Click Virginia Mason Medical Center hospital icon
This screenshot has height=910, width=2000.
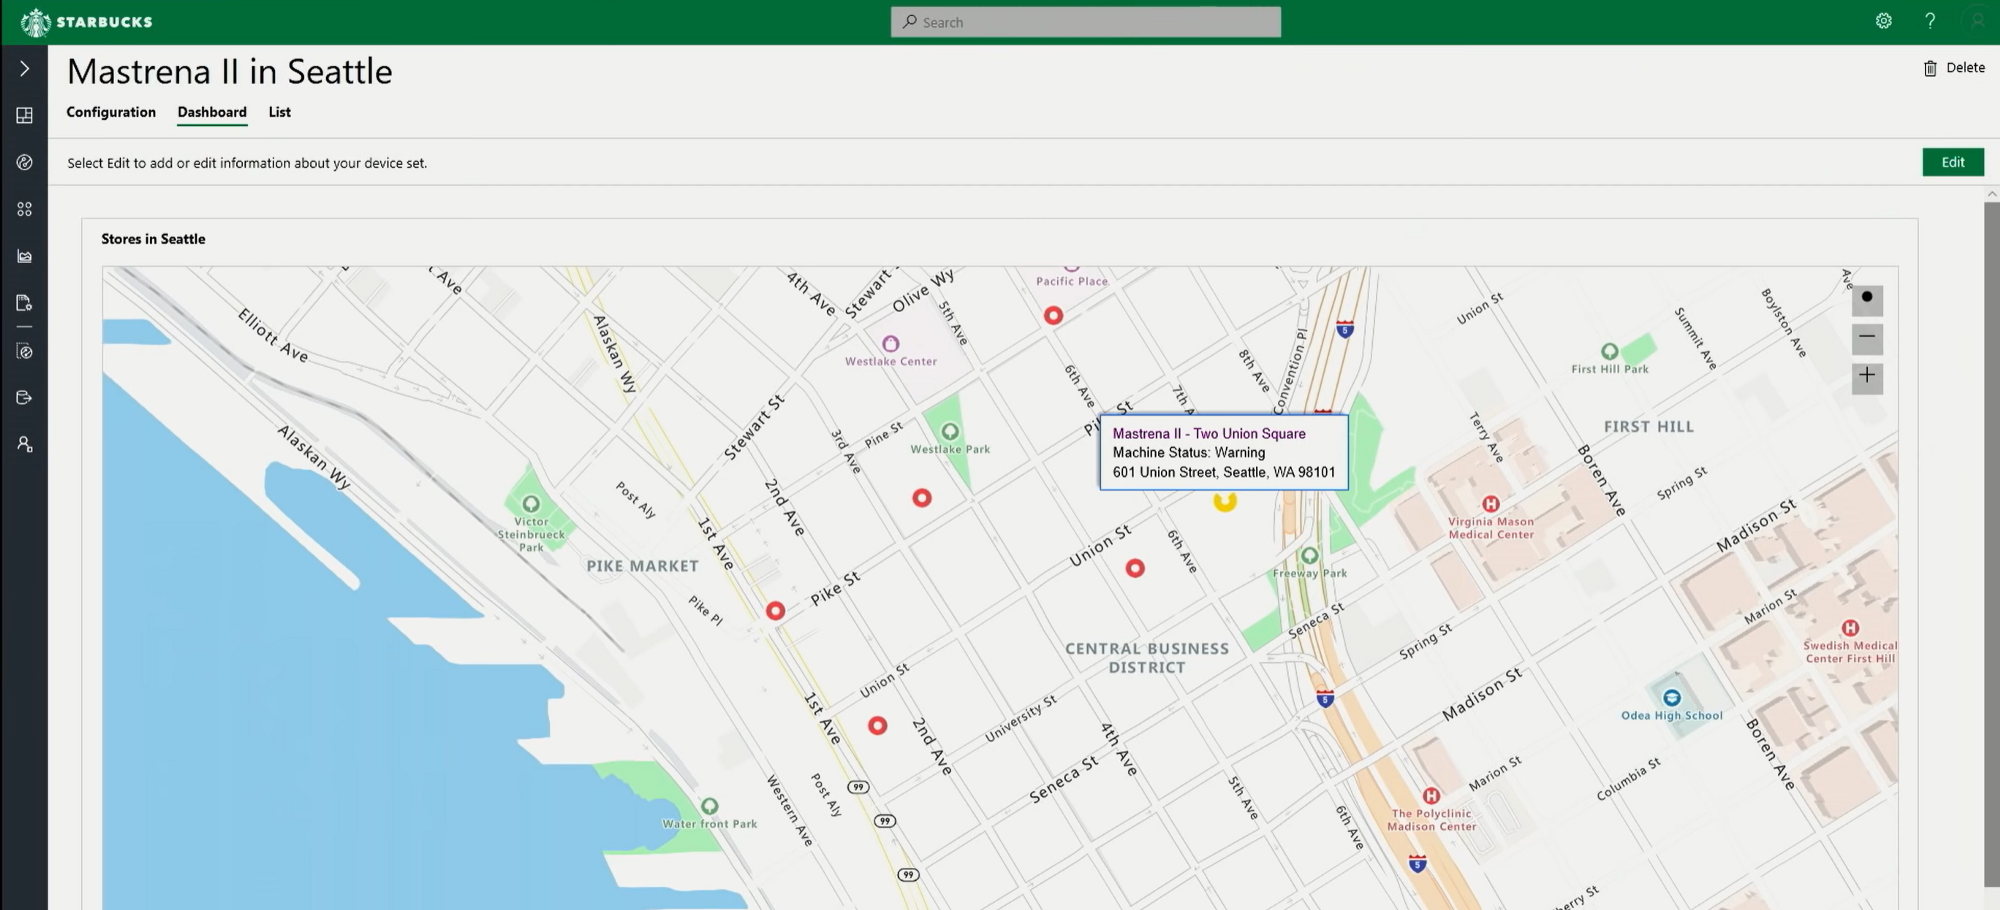(x=1490, y=504)
